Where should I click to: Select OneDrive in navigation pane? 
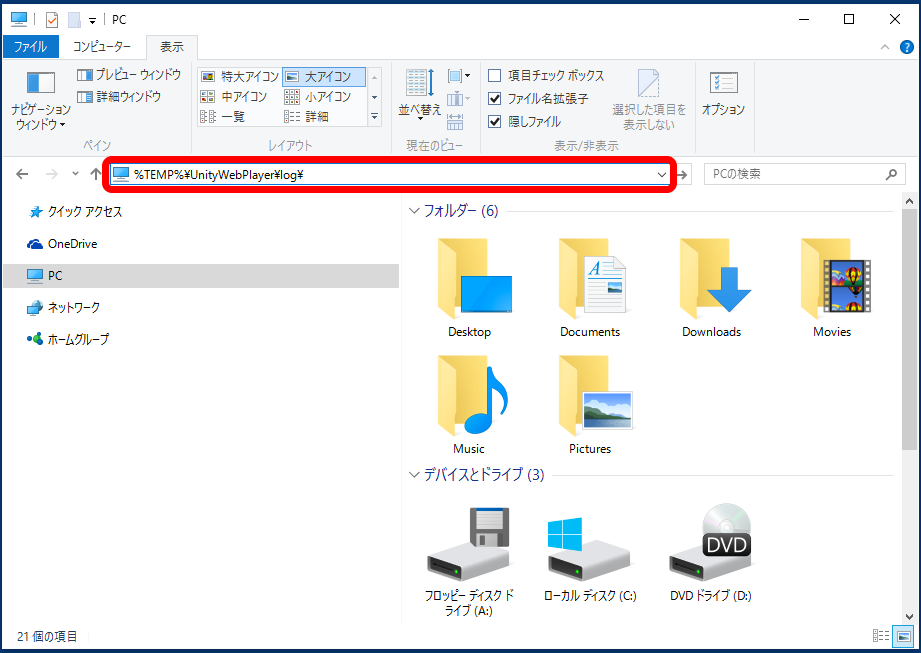pyautogui.click(x=62, y=244)
